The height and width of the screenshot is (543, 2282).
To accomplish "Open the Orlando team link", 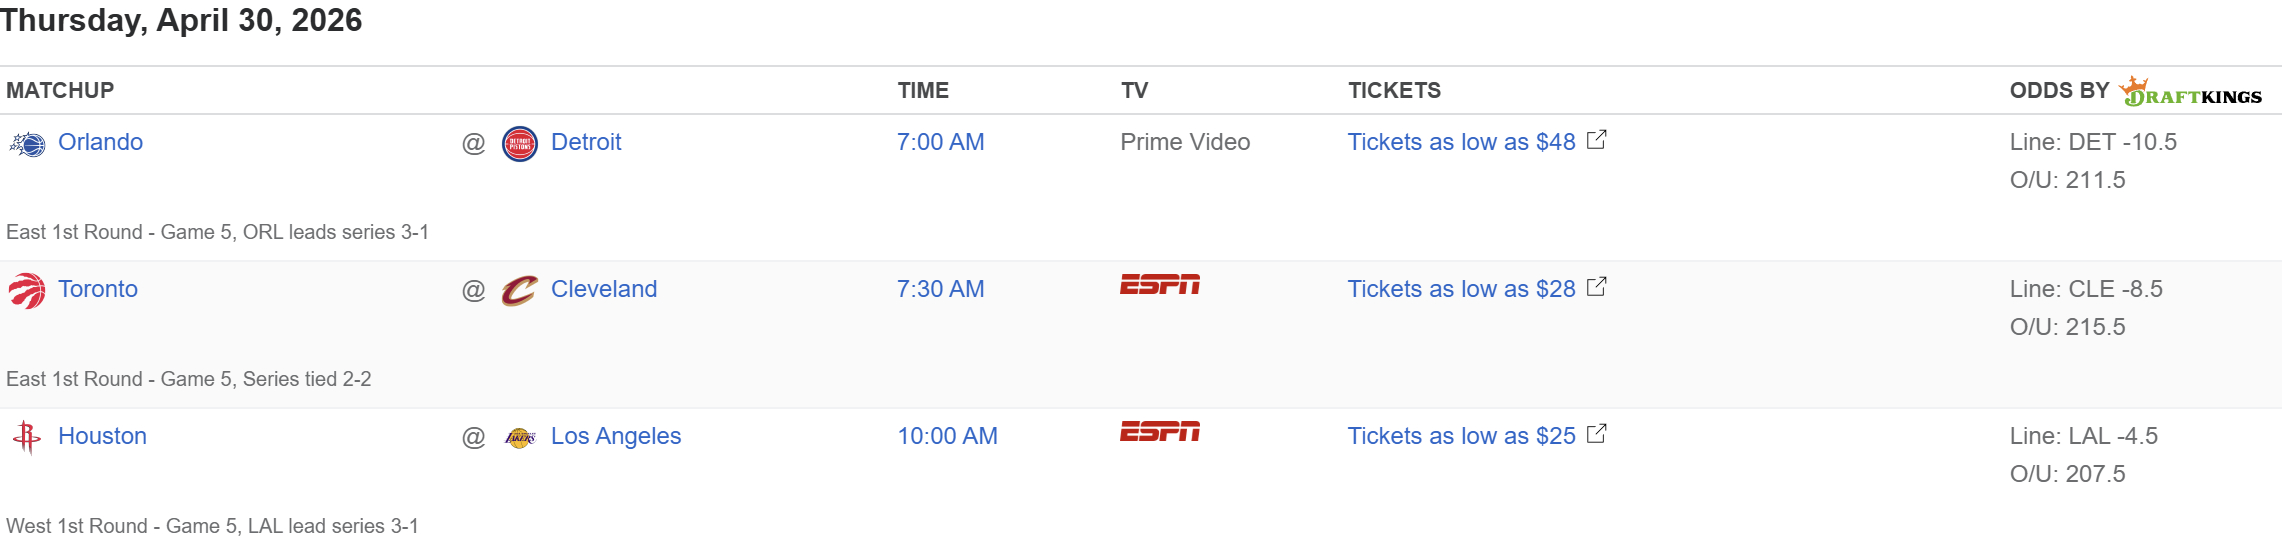I will click(x=100, y=142).
